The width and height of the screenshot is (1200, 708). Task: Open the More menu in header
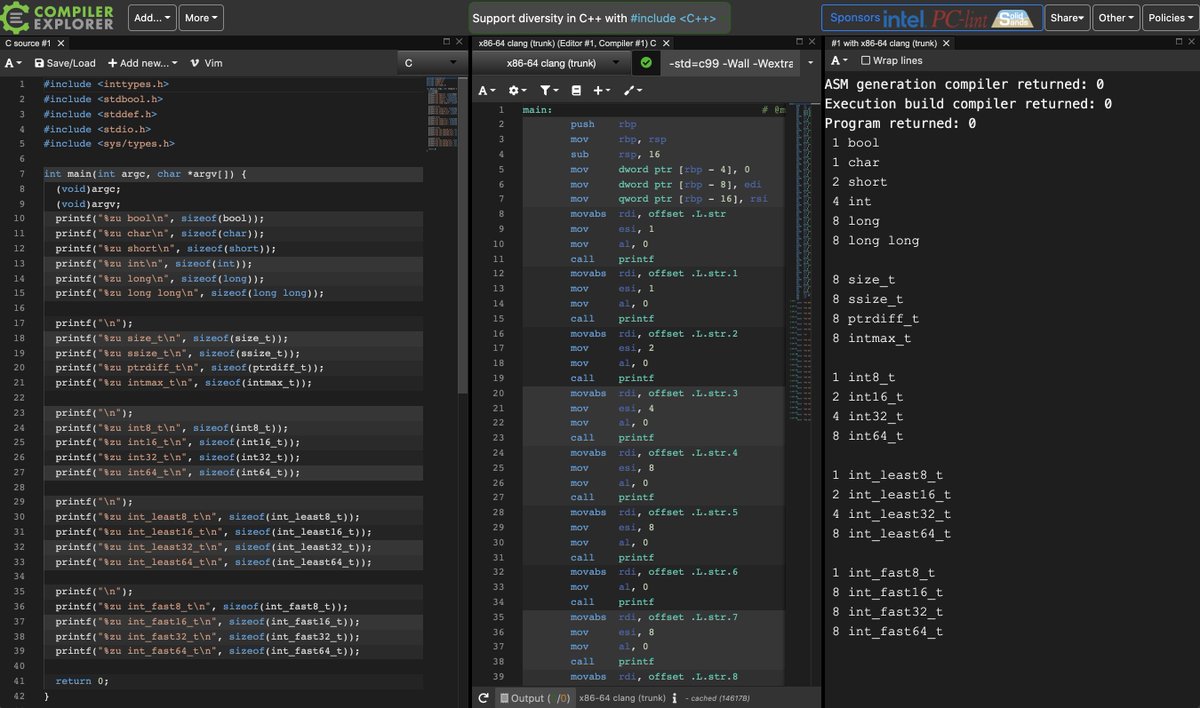coord(202,17)
